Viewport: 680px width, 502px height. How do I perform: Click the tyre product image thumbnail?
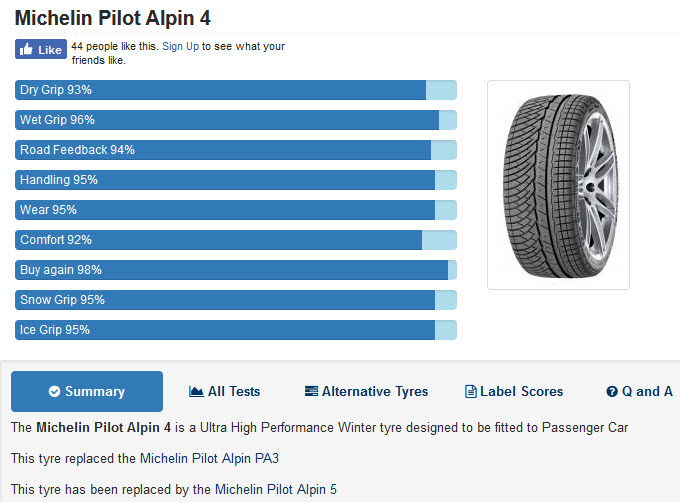pos(558,185)
